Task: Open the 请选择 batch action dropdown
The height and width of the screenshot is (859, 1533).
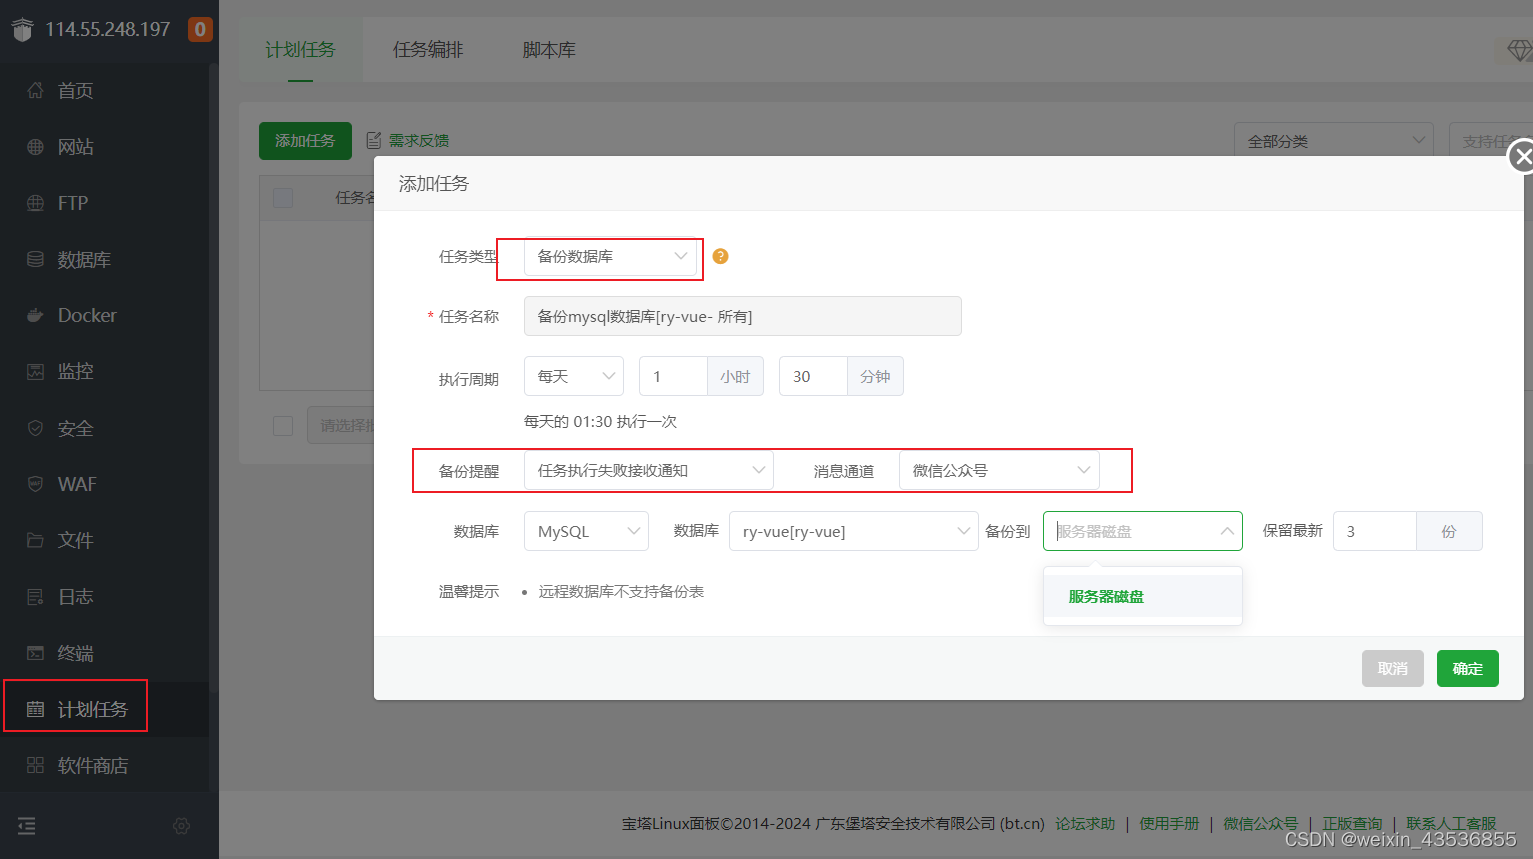Action: 342,426
